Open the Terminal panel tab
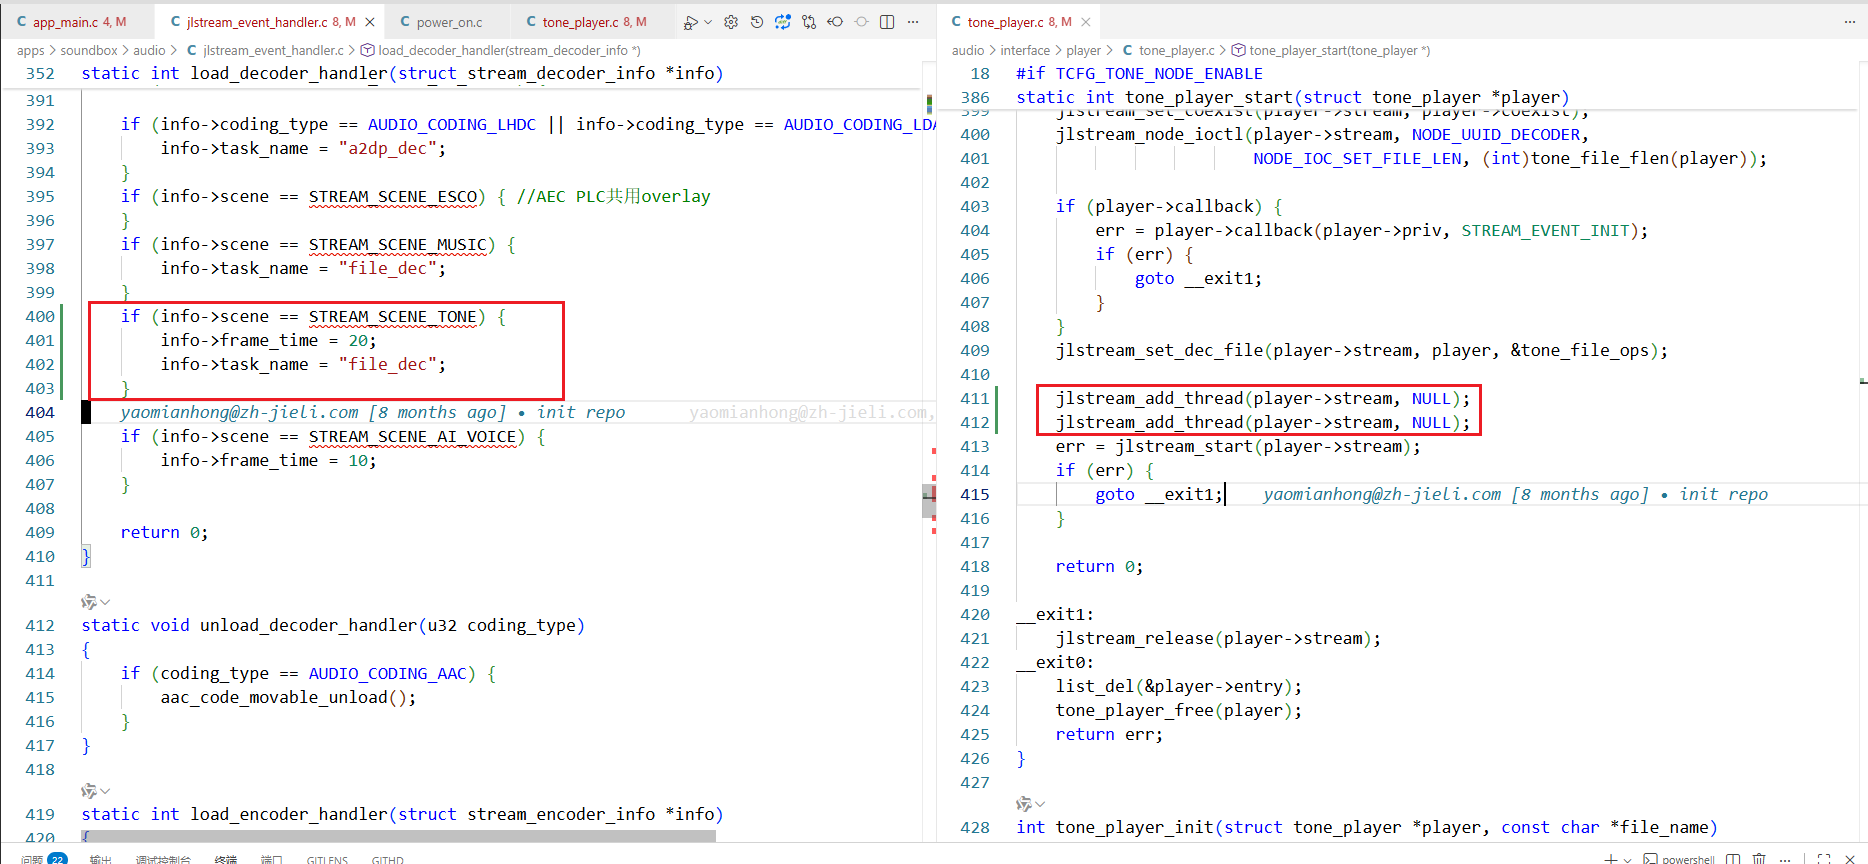1868x864 pixels. pos(226,858)
